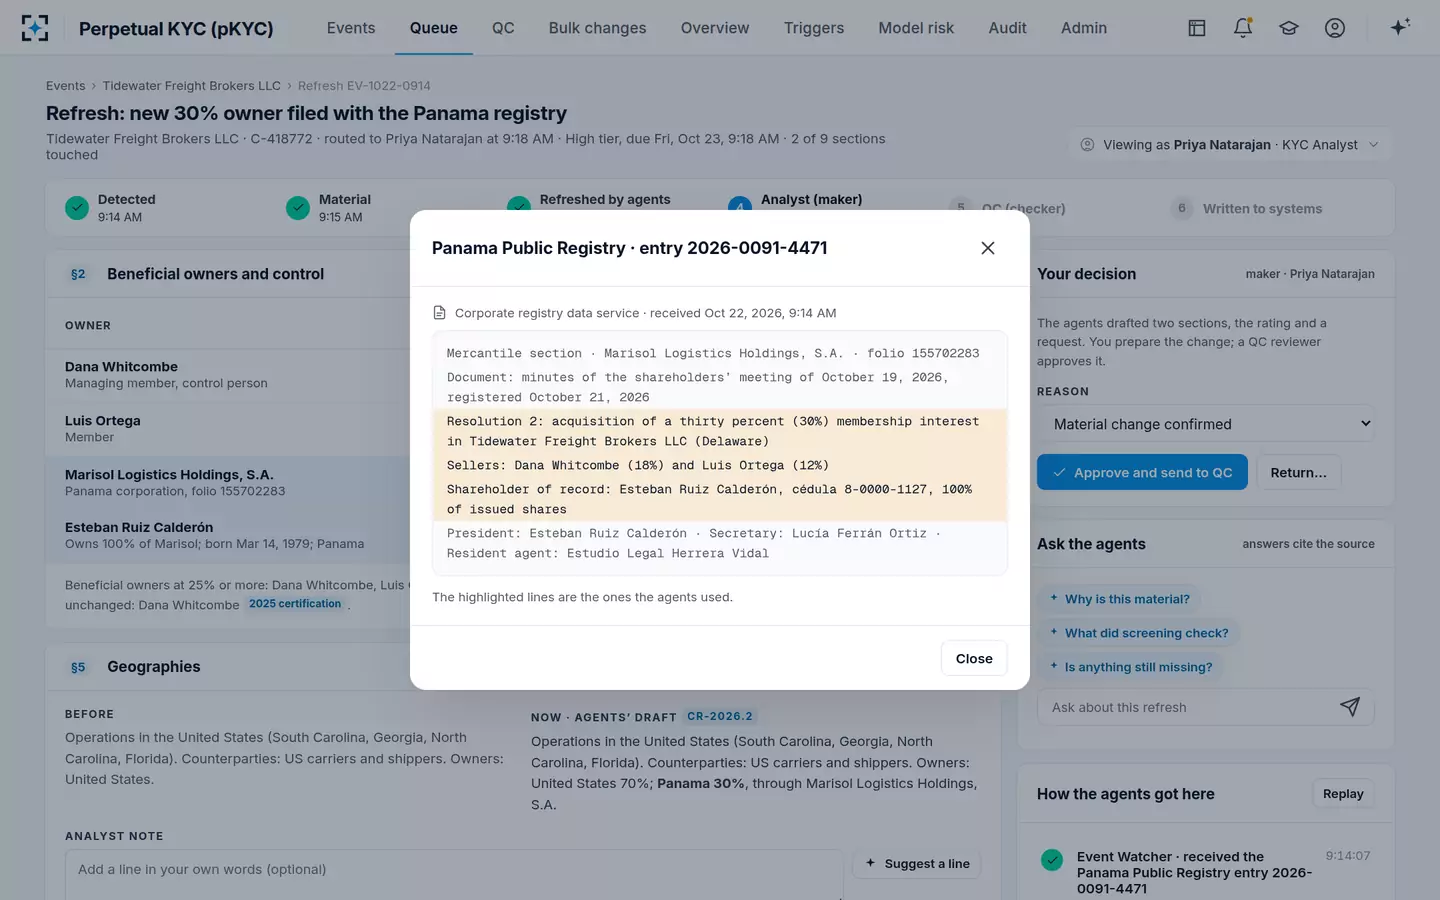The image size is (1440, 900).
Task: Open the Bulk changes tab
Action: 597,28
